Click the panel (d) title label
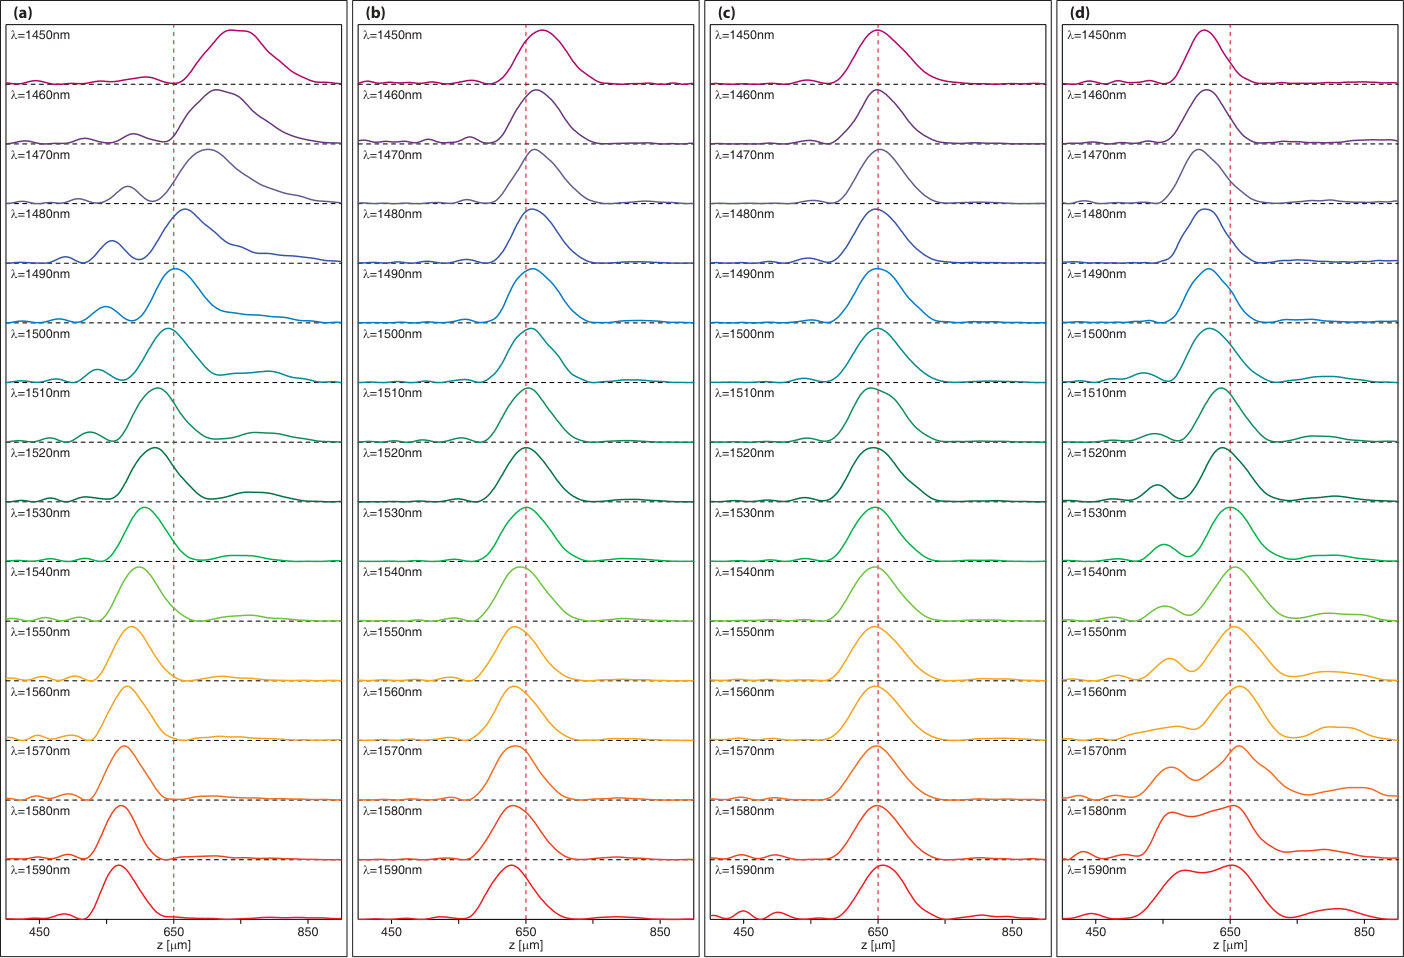The width and height of the screenshot is (1404, 958). click(x=1080, y=13)
